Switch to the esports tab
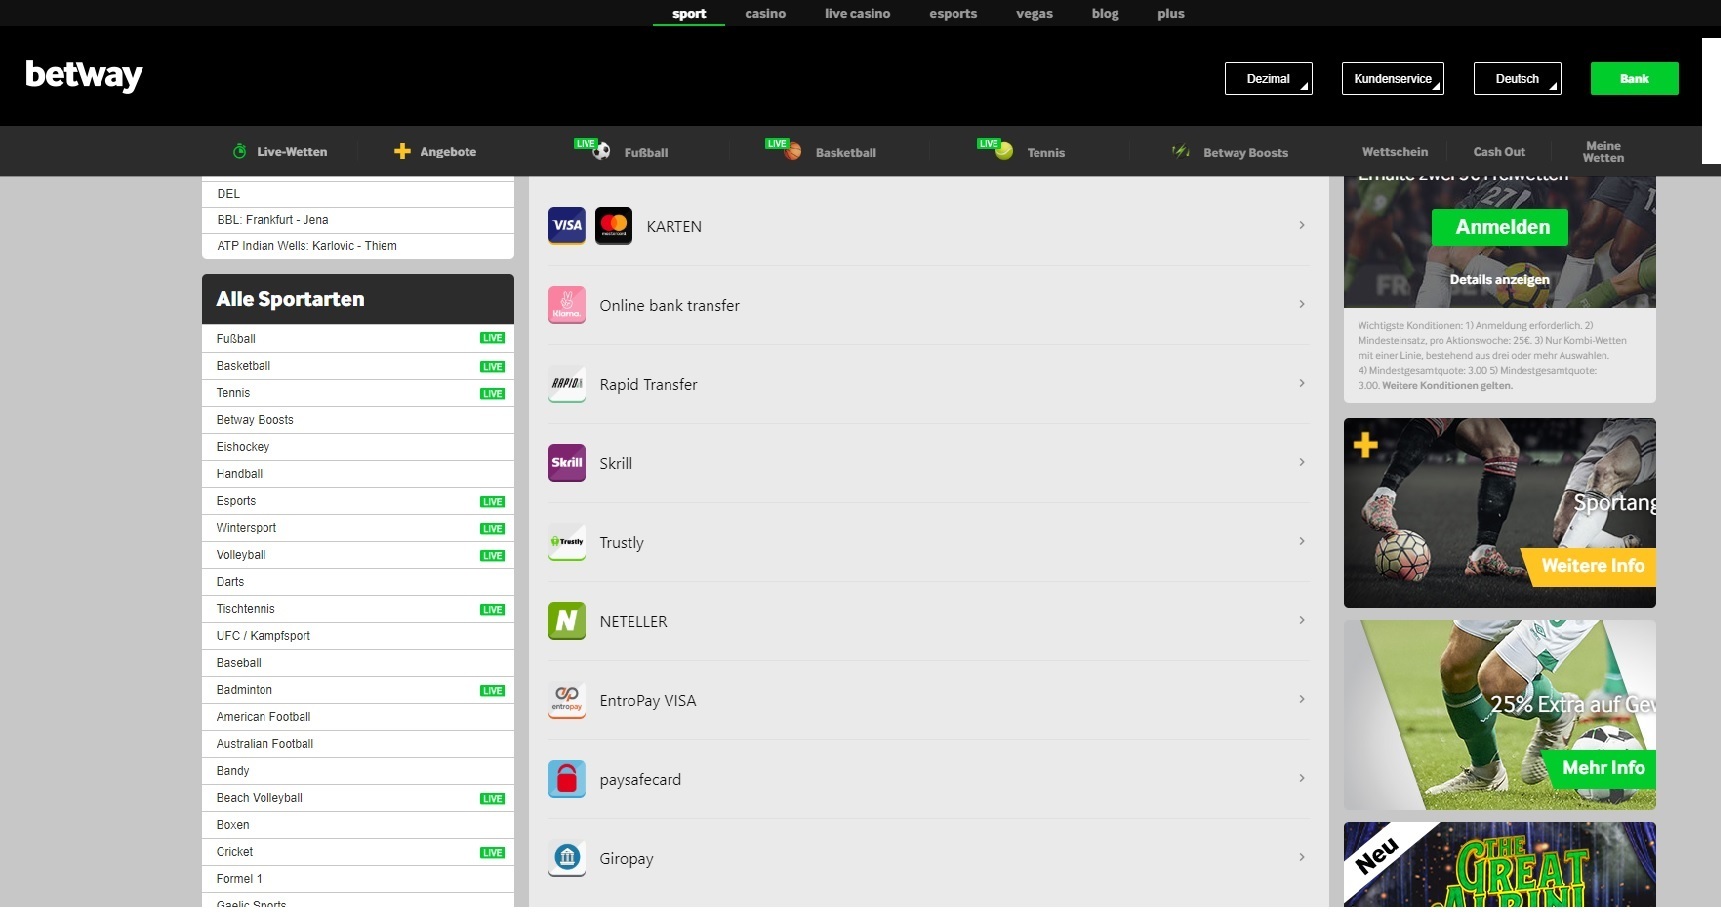This screenshot has width=1721, height=918. 953,14
